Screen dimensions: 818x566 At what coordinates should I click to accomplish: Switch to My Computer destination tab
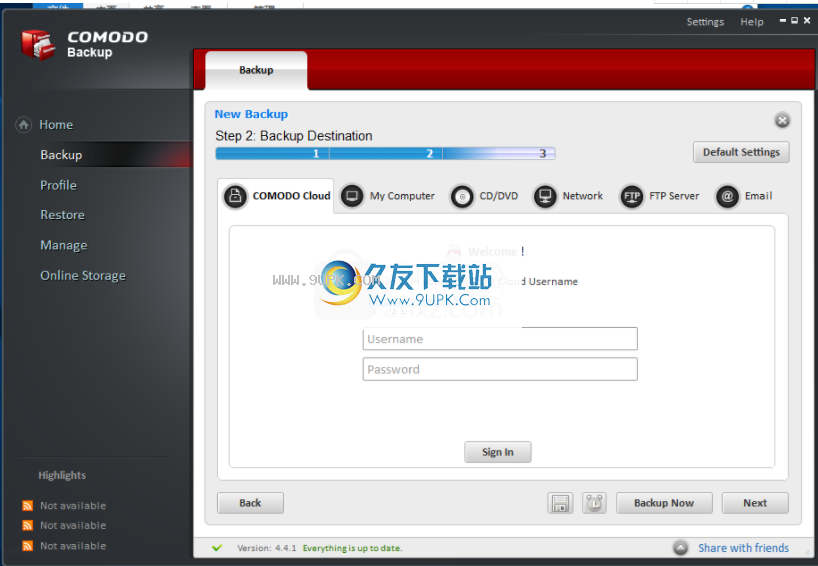coord(388,196)
